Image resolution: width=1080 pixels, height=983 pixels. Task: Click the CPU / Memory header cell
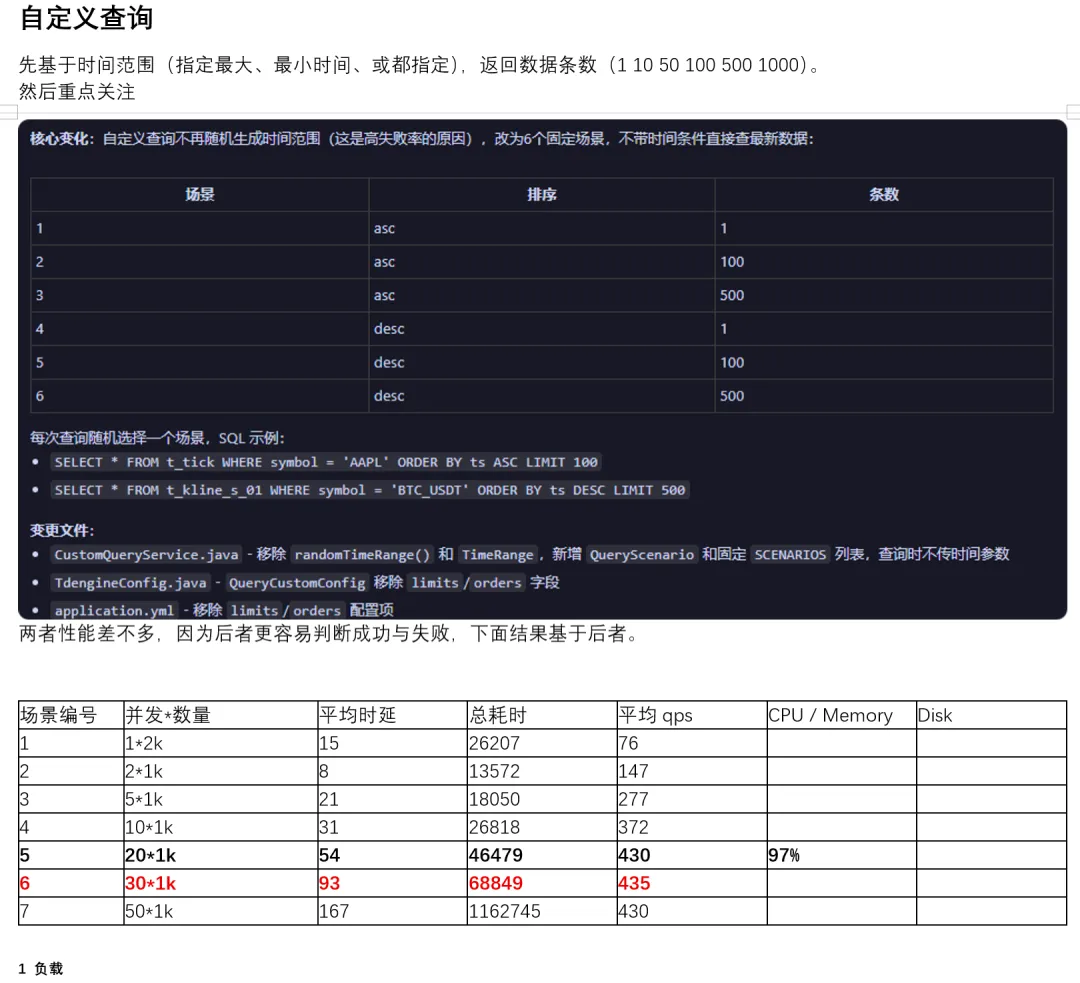pyautogui.click(x=842, y=715)
